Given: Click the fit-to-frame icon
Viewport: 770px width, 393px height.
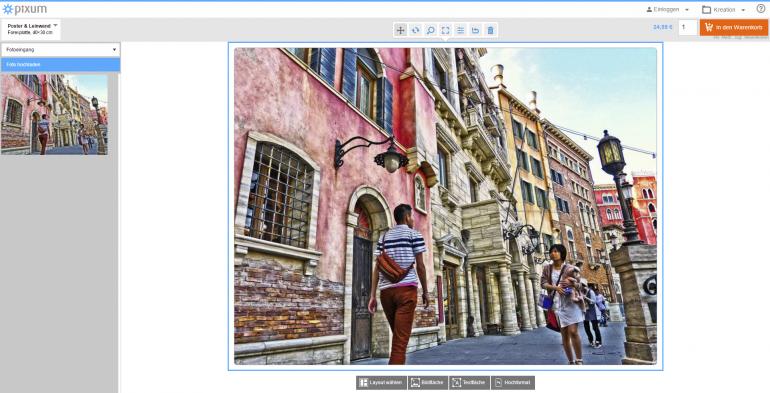Looking at the screenshot, I should point(445,30).
